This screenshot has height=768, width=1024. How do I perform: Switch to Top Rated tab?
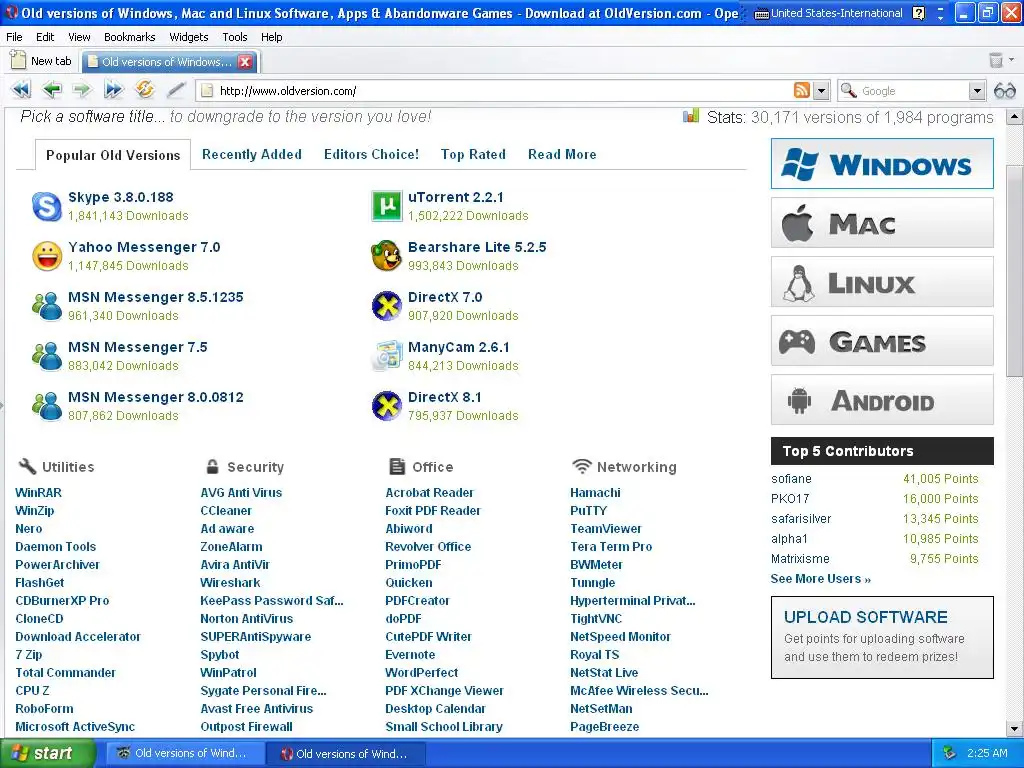(473, 154)
